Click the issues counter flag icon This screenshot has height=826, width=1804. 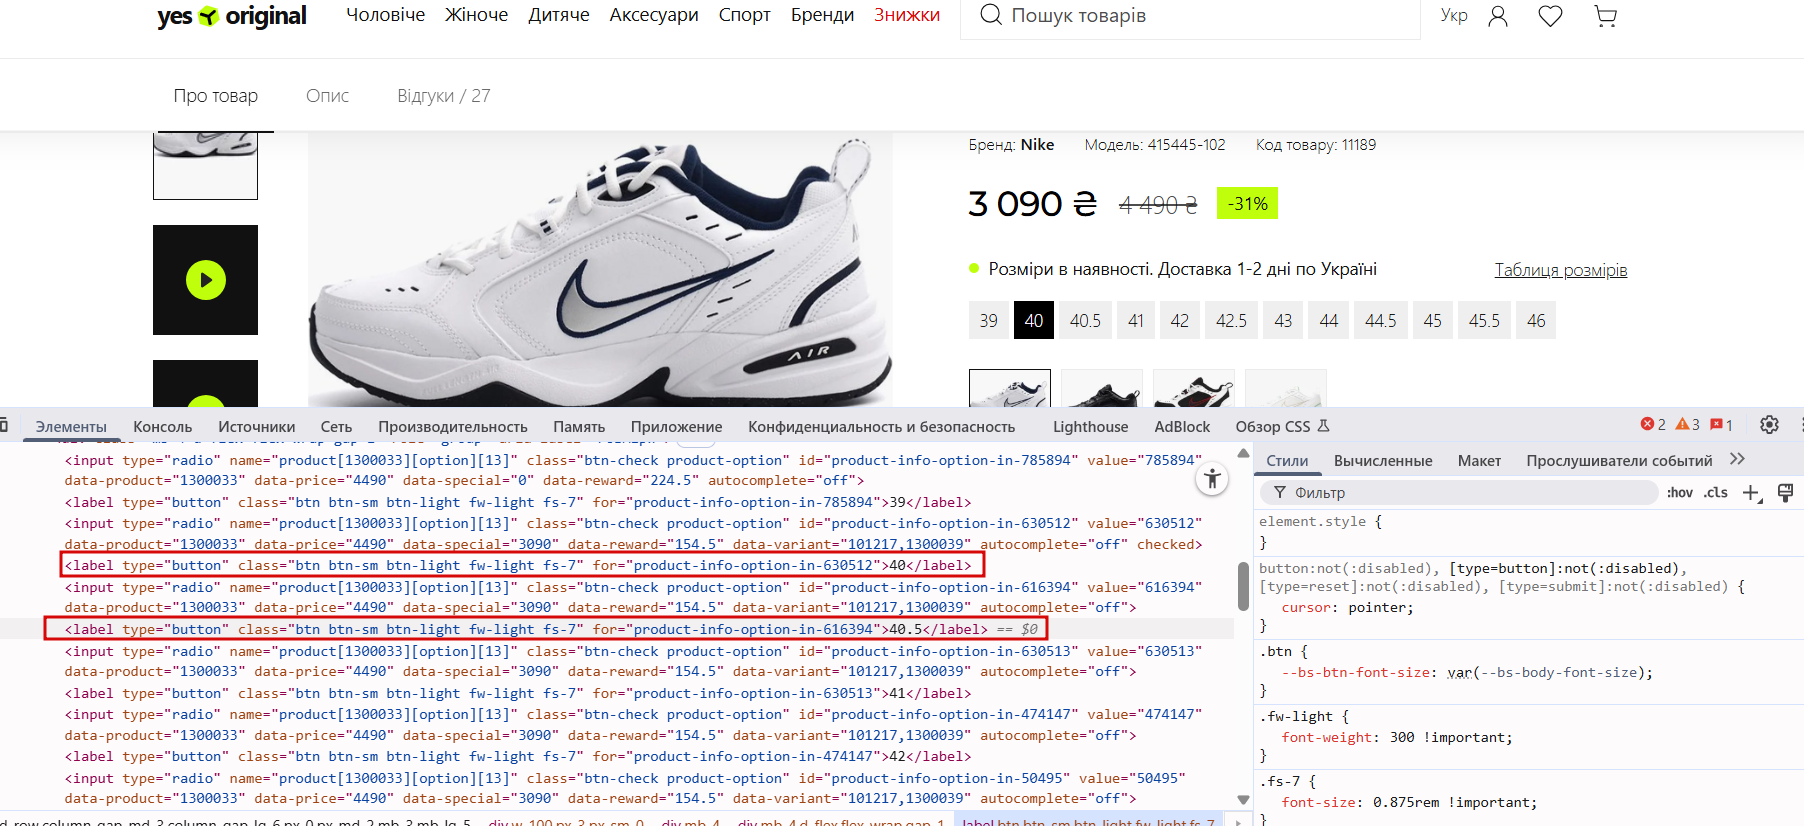tap(1722, 425)
